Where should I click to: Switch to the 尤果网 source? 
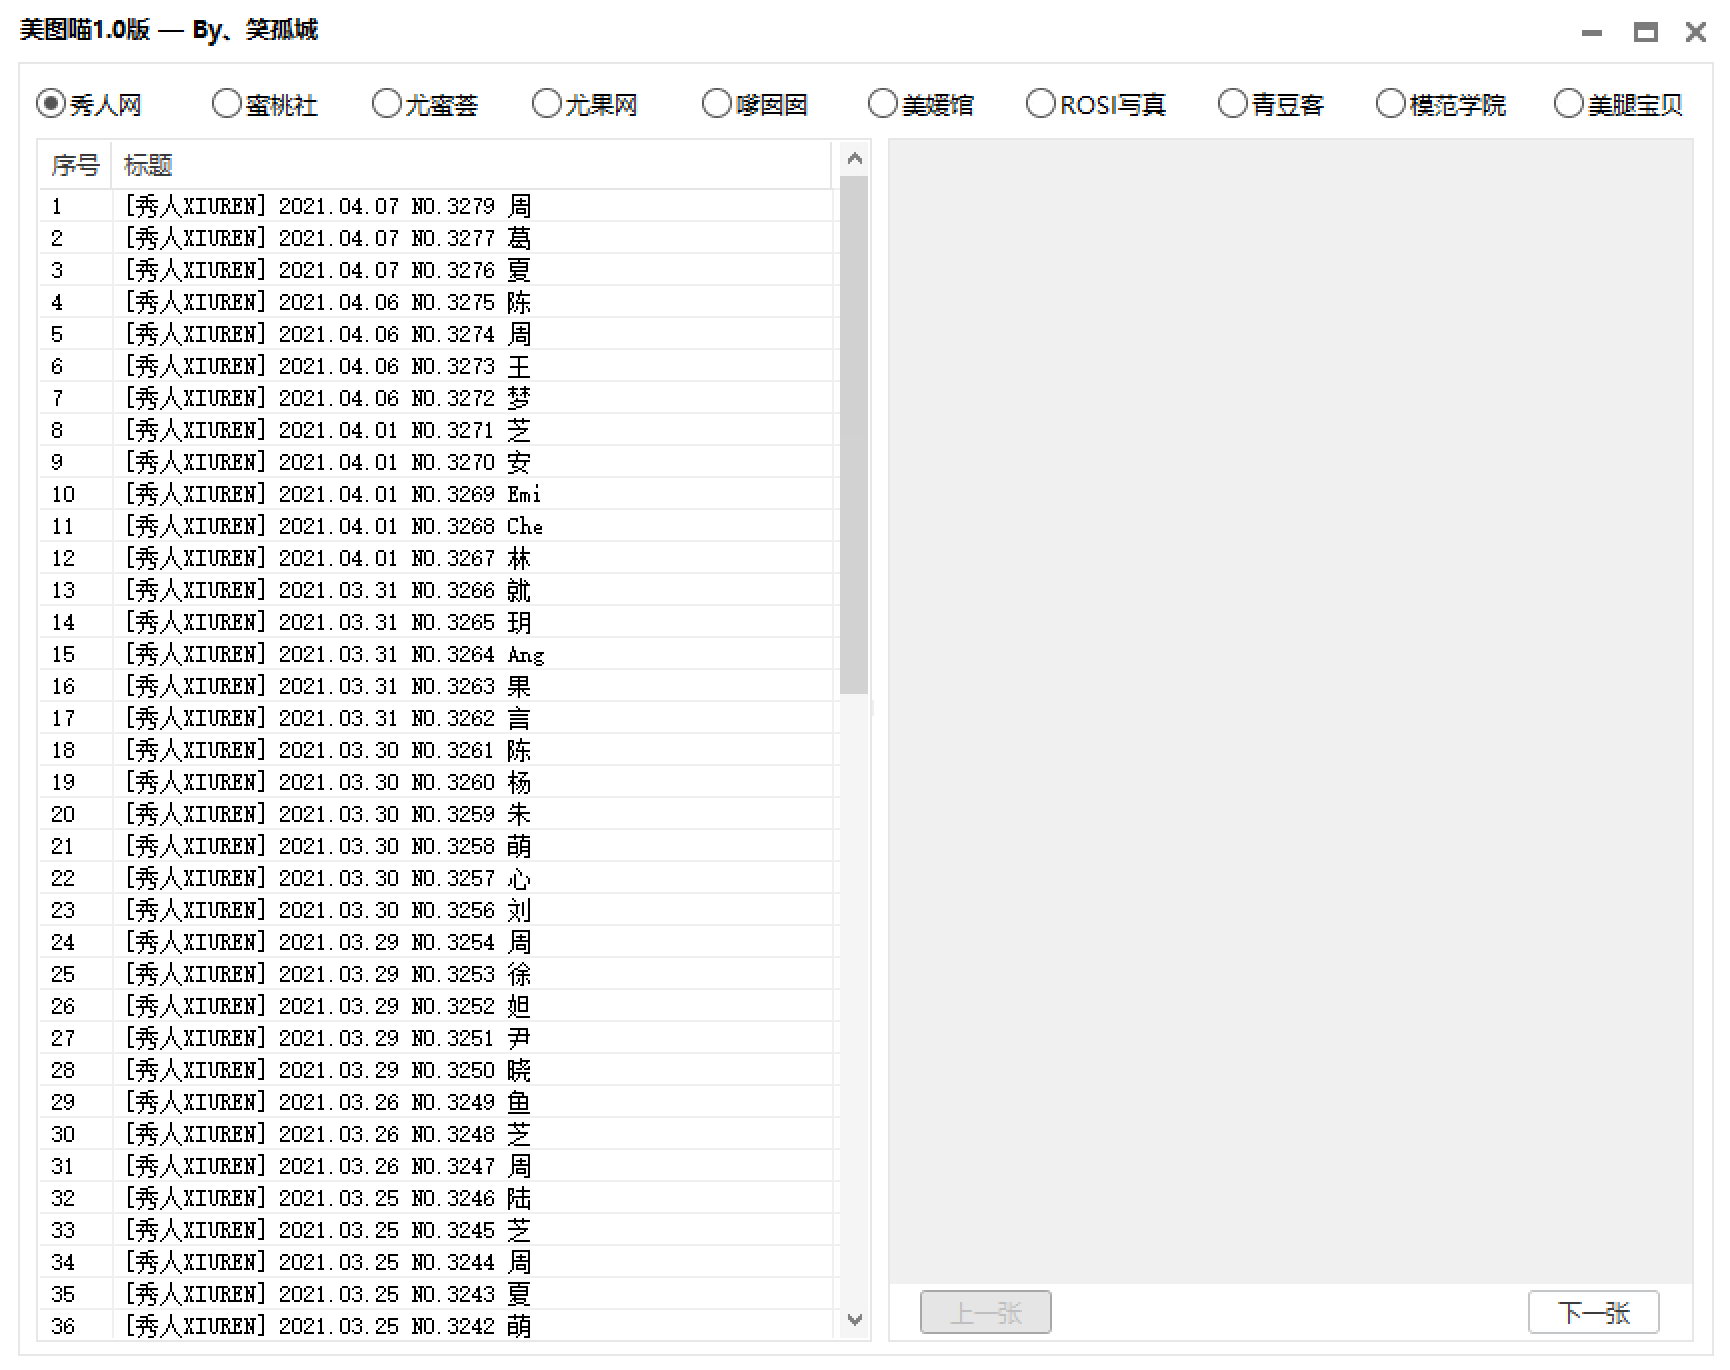585,104
